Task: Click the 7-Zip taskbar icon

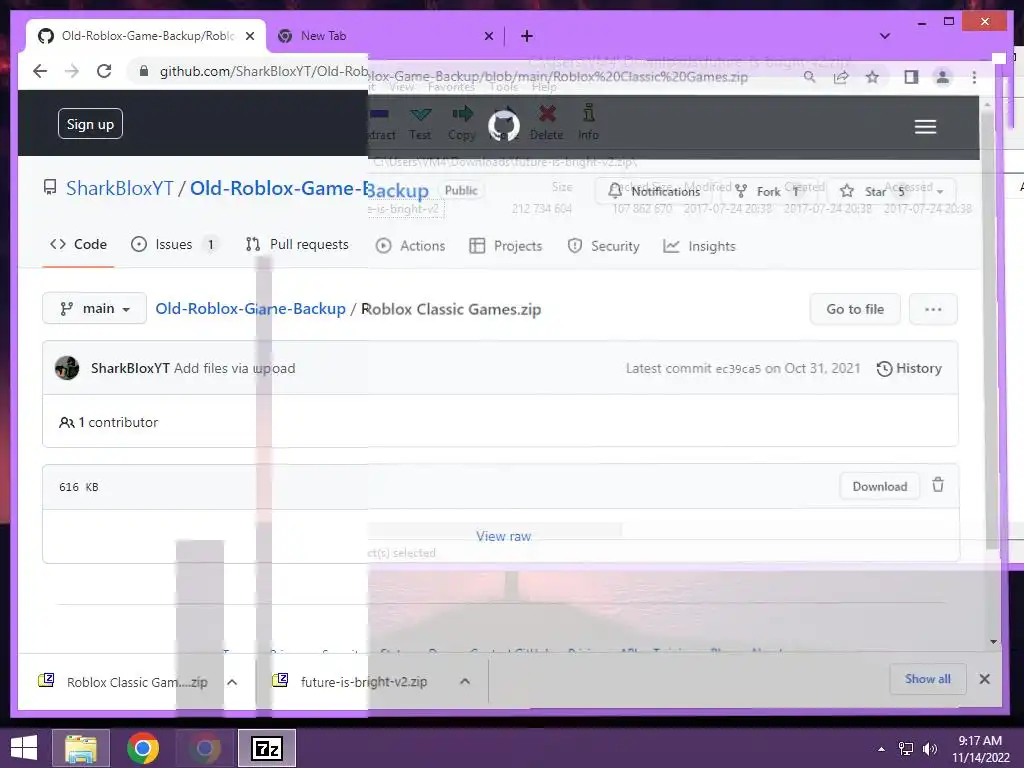Action: (x=266, y=748)
